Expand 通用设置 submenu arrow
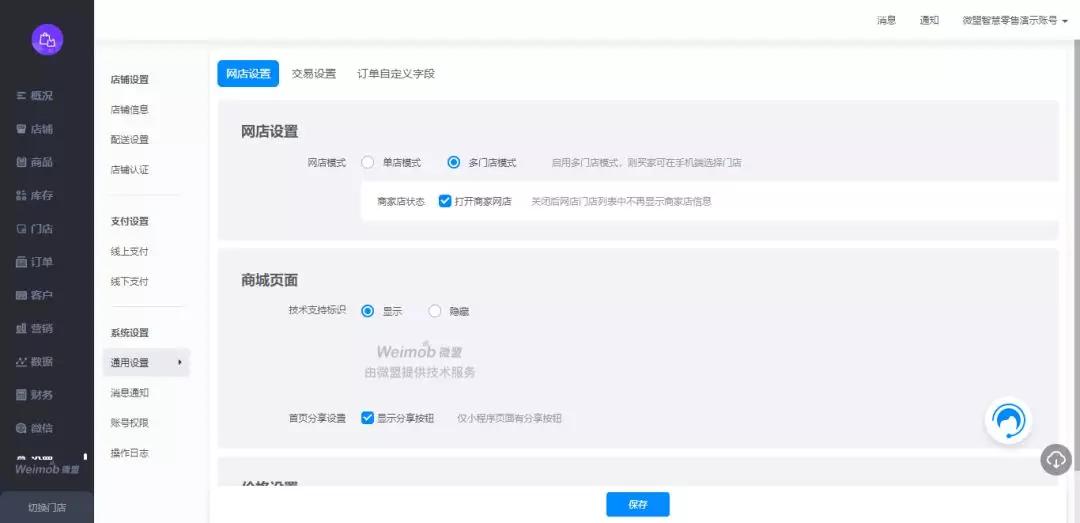 pyautogui.click(x=180, y=362)
